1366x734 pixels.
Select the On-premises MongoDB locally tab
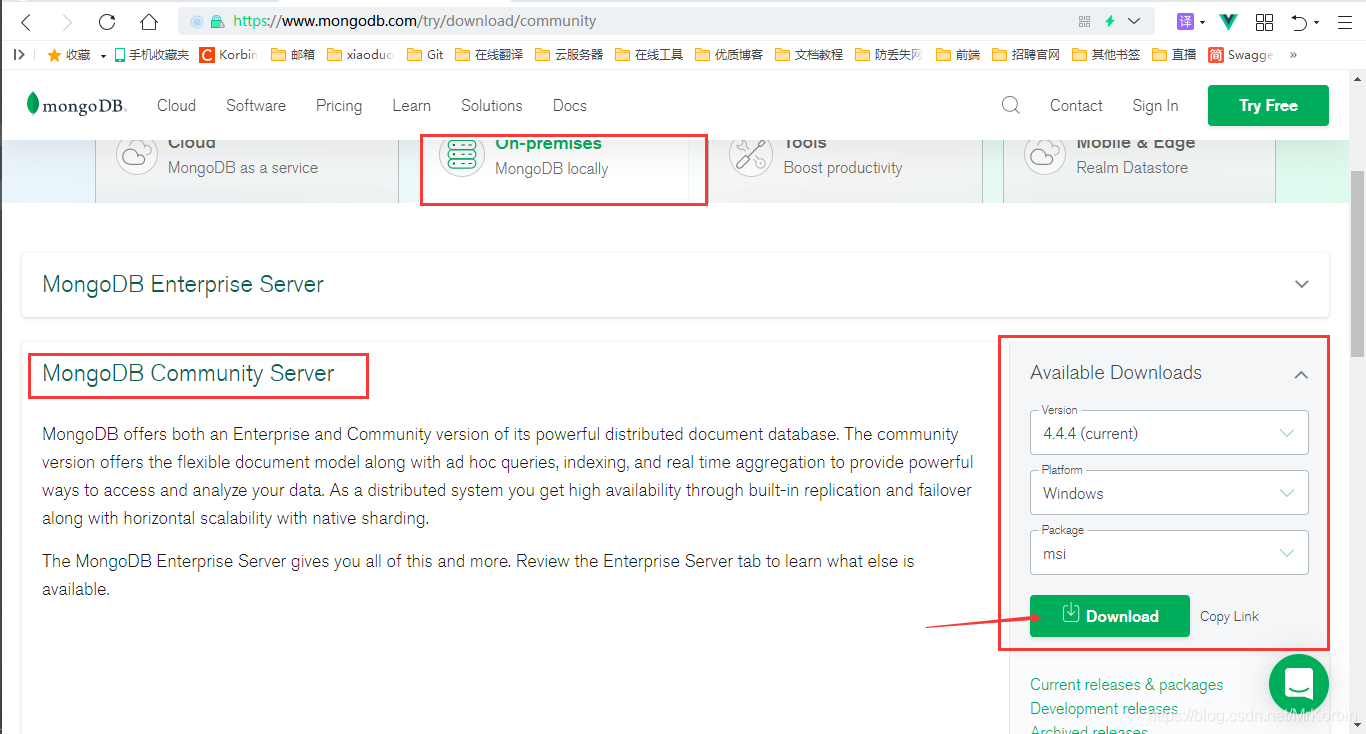point(563,170)
